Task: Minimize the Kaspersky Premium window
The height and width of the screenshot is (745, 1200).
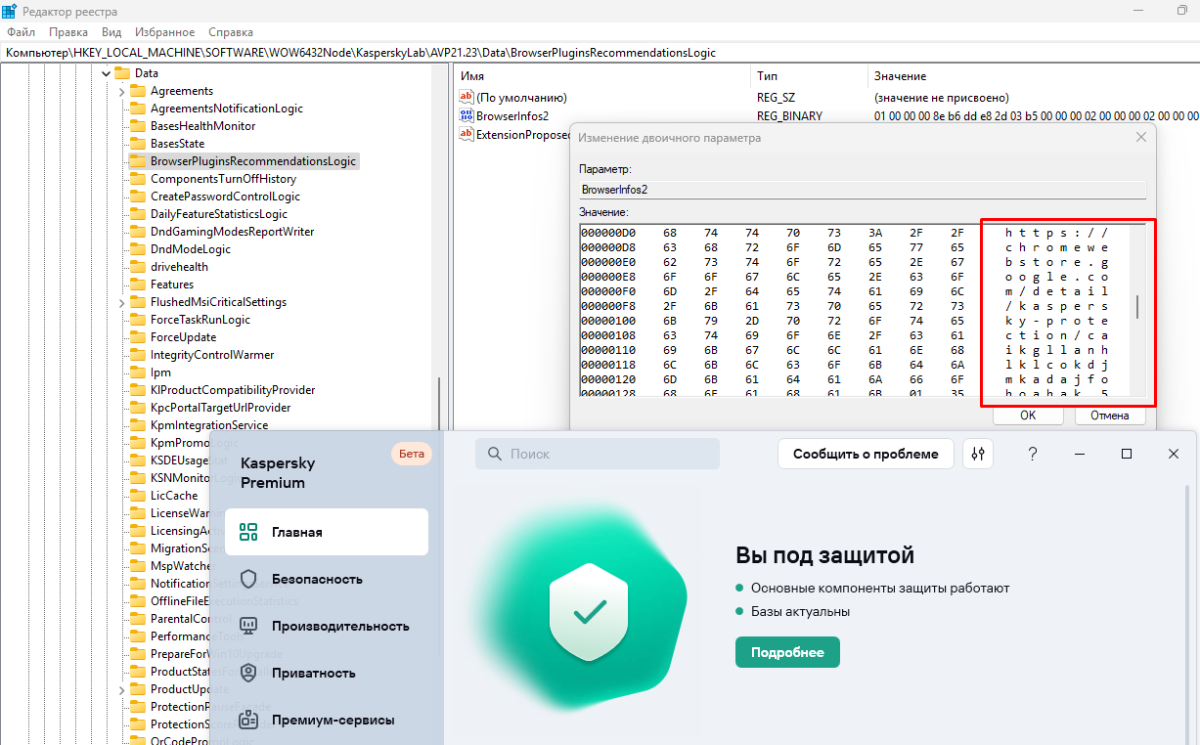Action: point(1080,454)
